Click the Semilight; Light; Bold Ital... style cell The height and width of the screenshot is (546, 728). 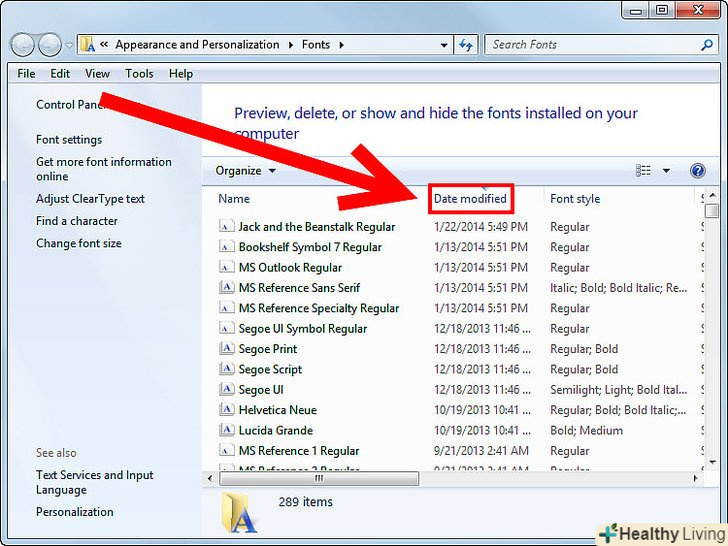[618, 390]
